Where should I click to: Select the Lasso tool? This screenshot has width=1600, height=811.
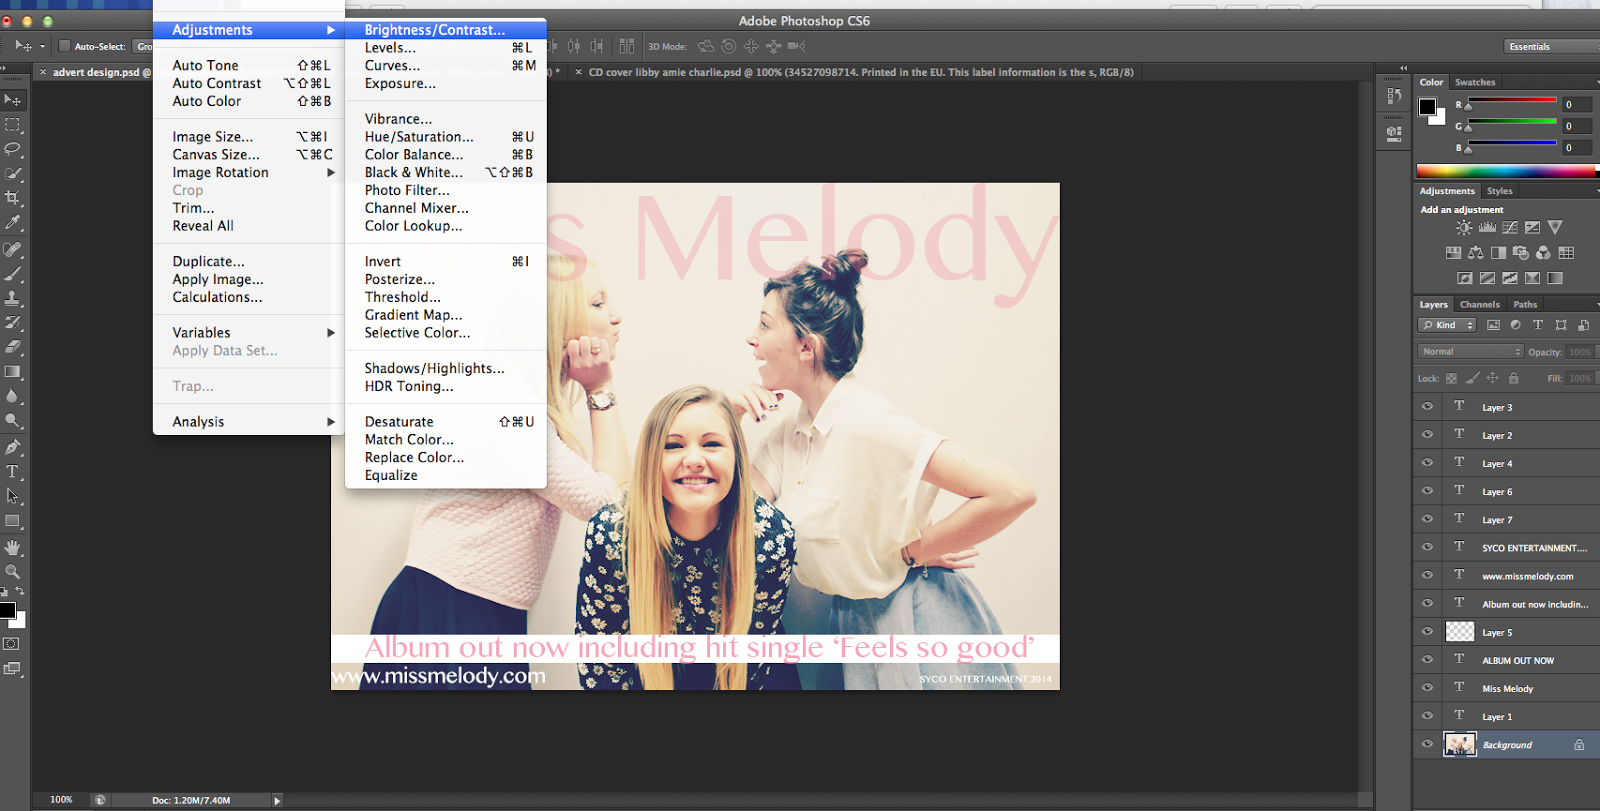point(13,149)
